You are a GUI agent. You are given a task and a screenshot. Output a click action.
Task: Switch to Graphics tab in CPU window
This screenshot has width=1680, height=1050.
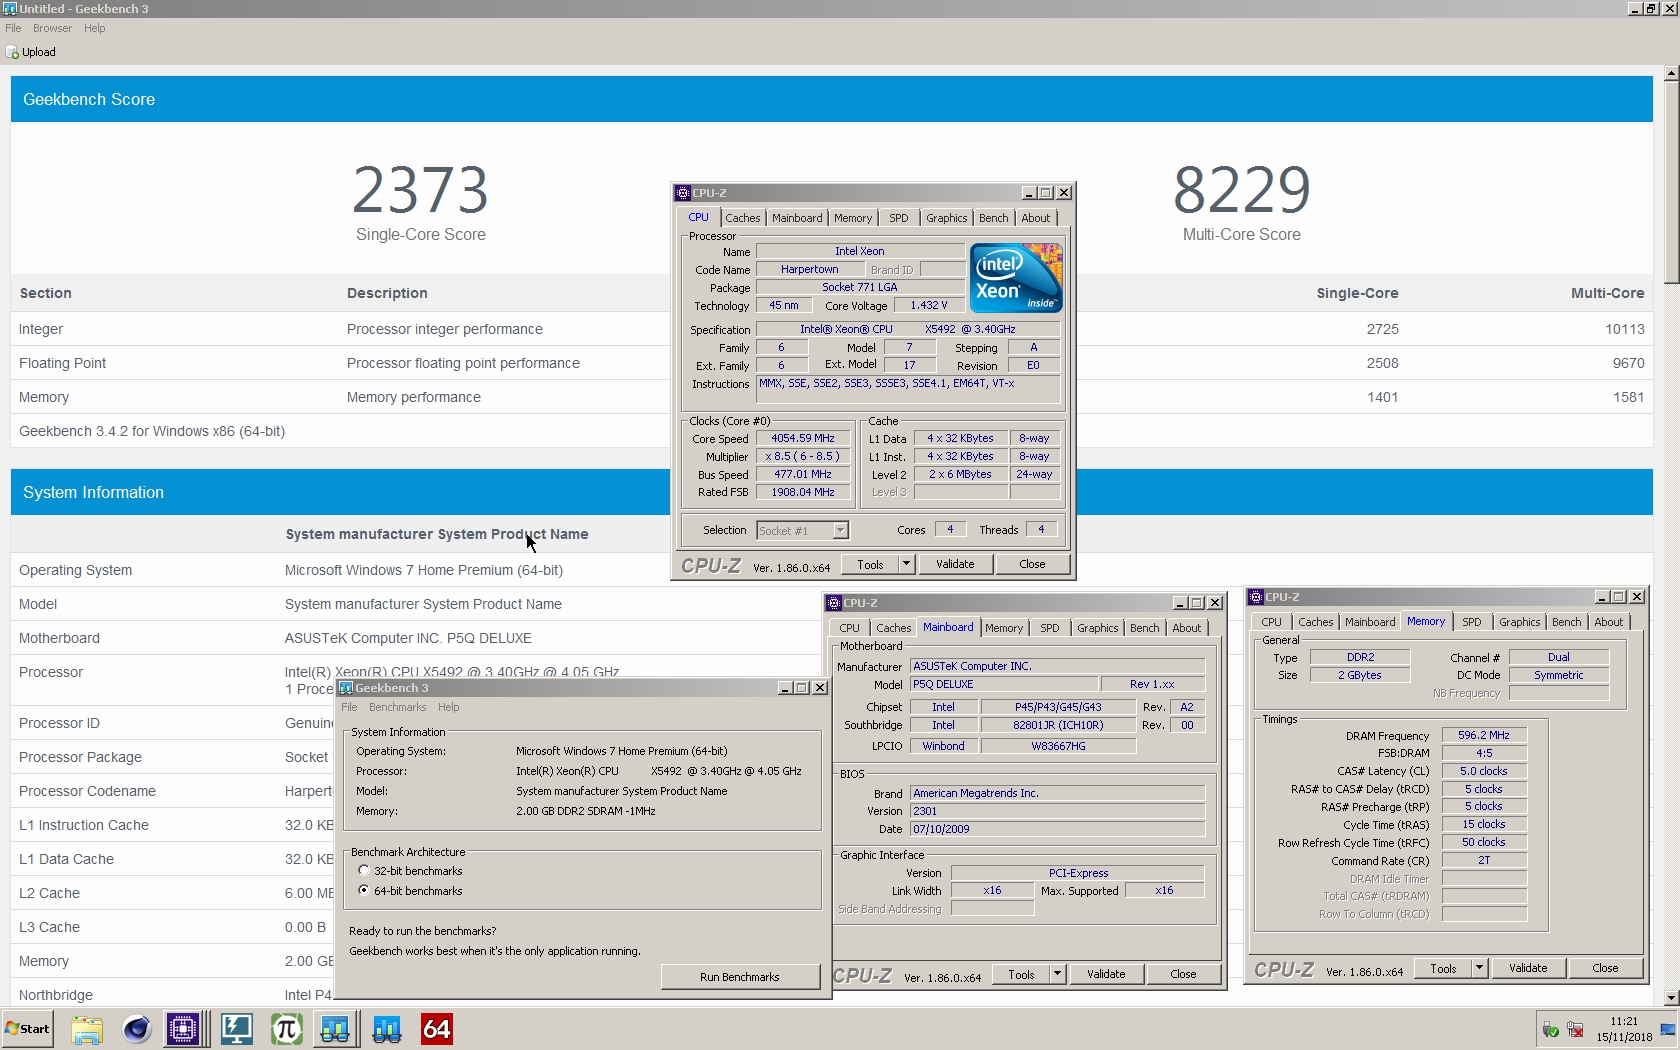pos(946,218)
